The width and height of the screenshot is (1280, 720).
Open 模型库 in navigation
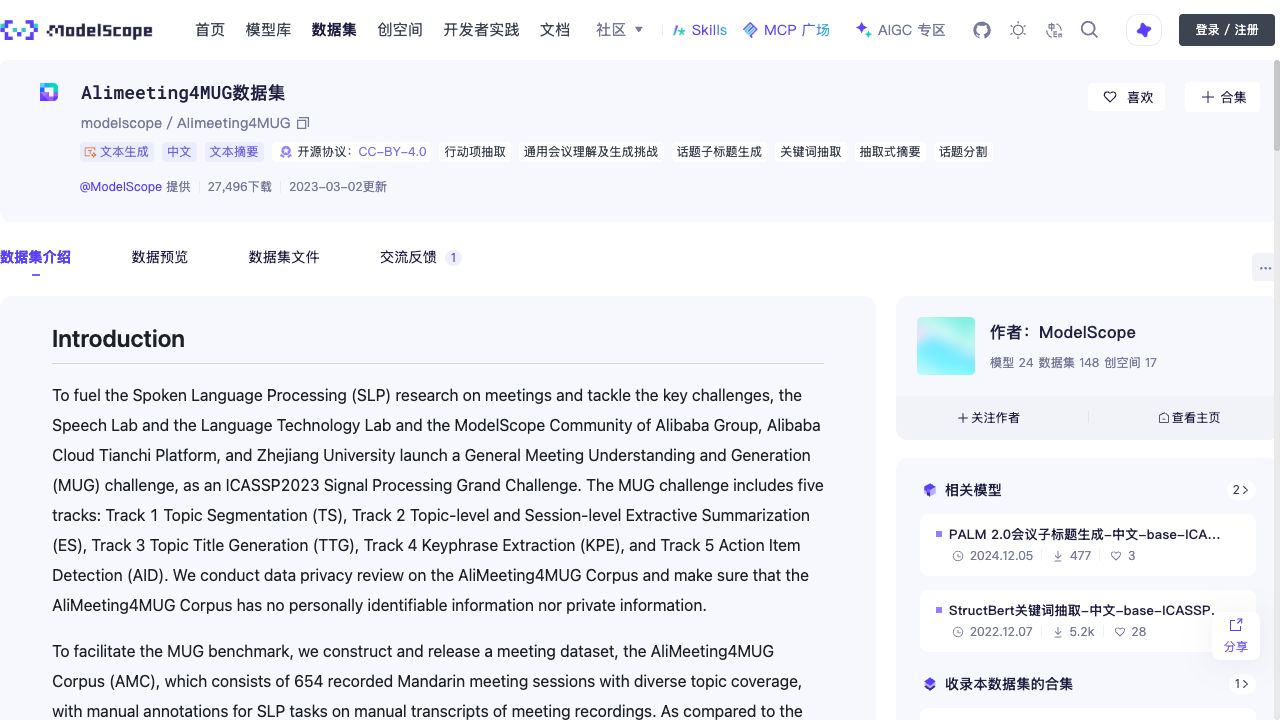[x=268, y=30]
